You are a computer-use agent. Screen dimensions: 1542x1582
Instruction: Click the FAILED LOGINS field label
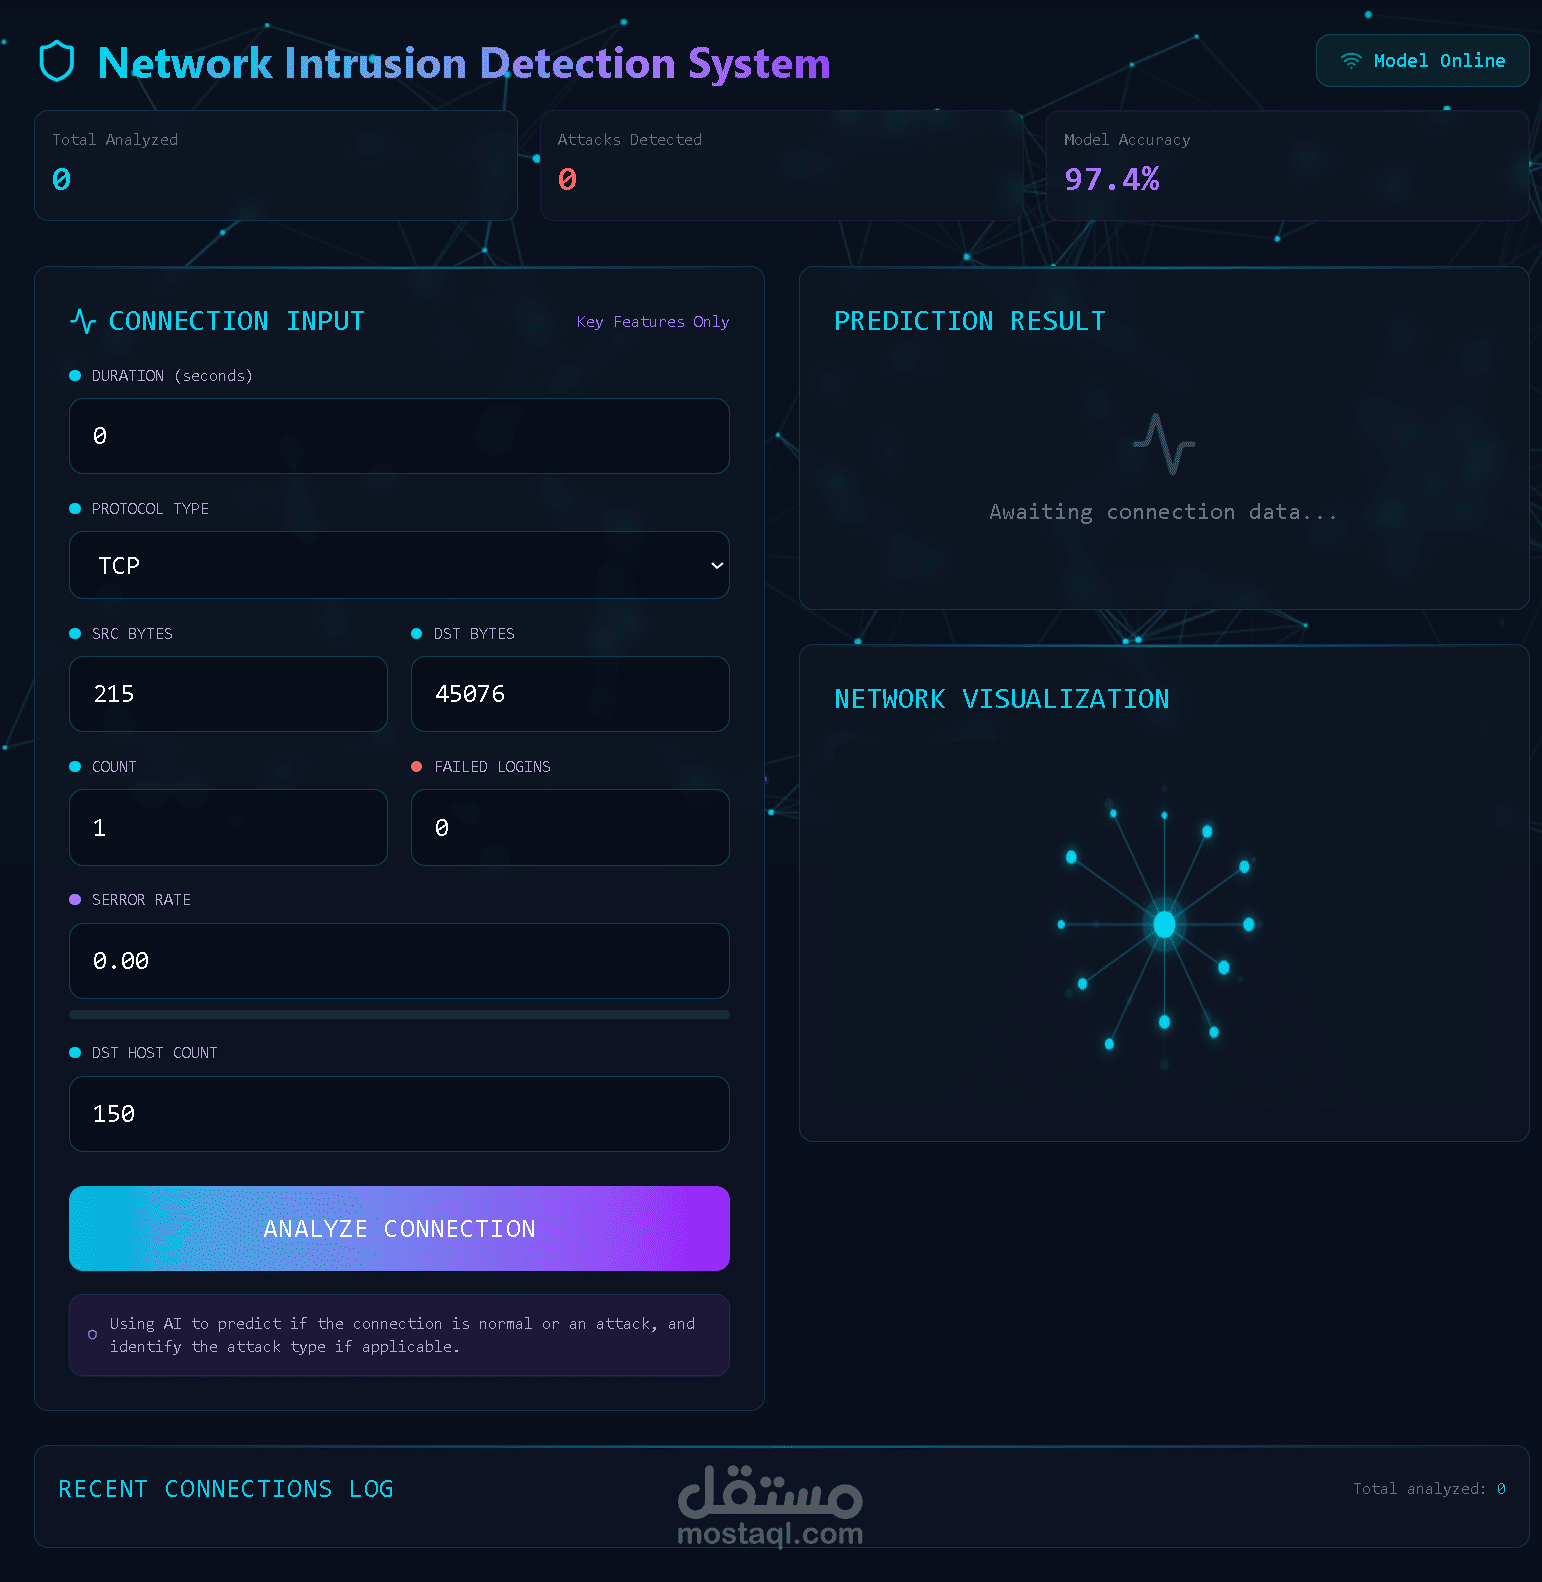click(492, 767)
